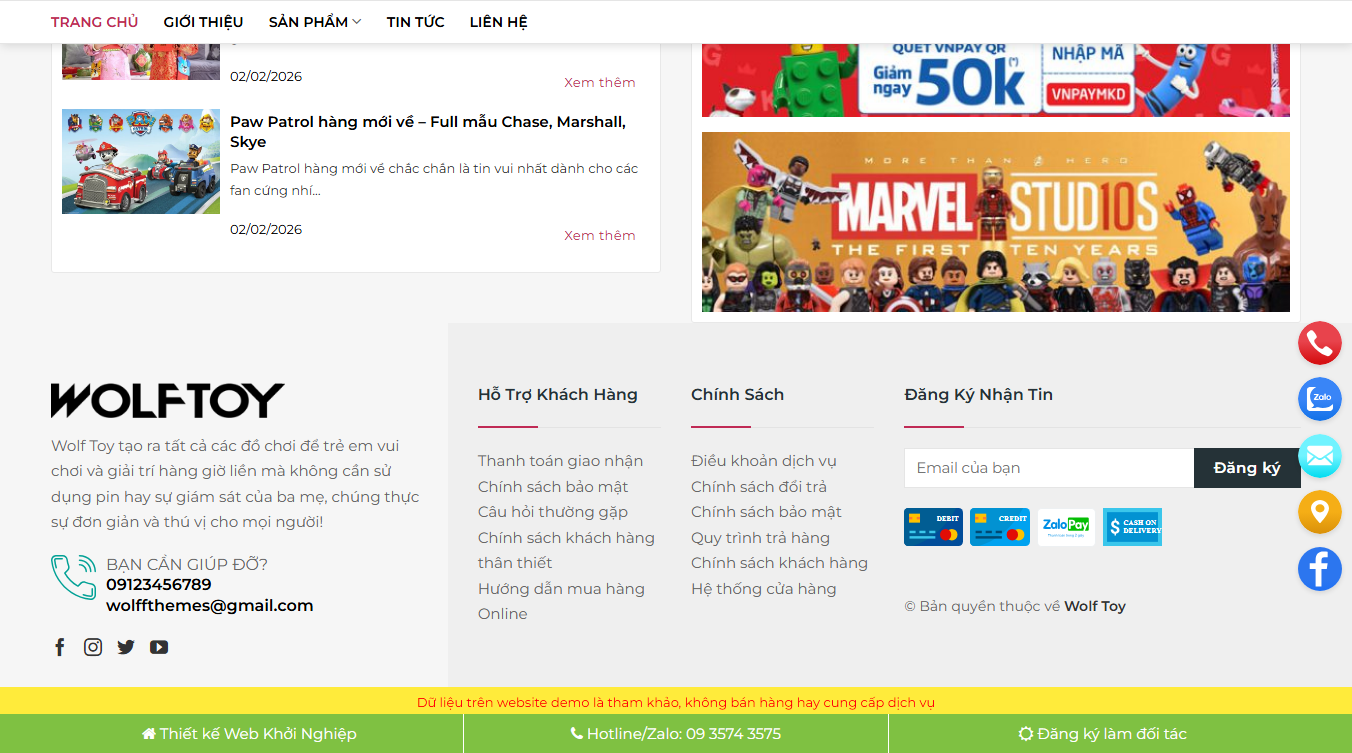This screenshot has height=753, width=1352.
Task: Click the Marvel Studios LEGO banner
Action: 996,222
